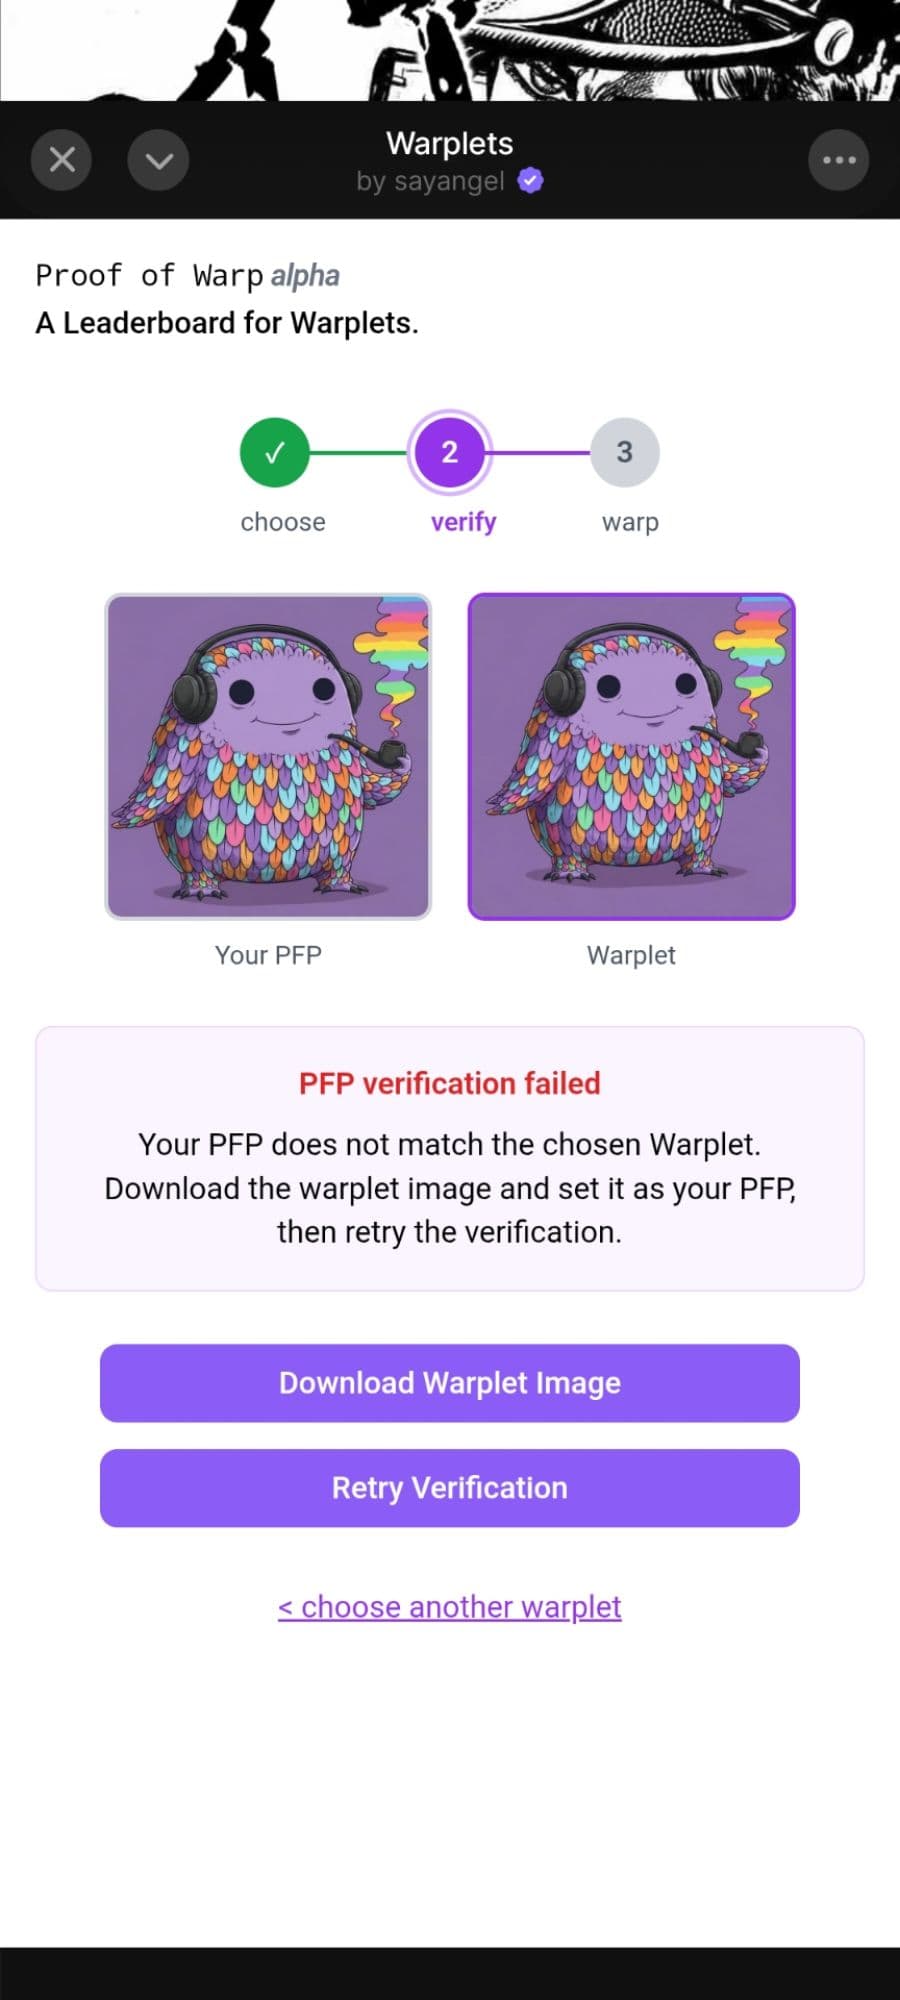Open the three-dots options menu
The width and height of the screenshot is (900, 2000).
click(838, 160)
